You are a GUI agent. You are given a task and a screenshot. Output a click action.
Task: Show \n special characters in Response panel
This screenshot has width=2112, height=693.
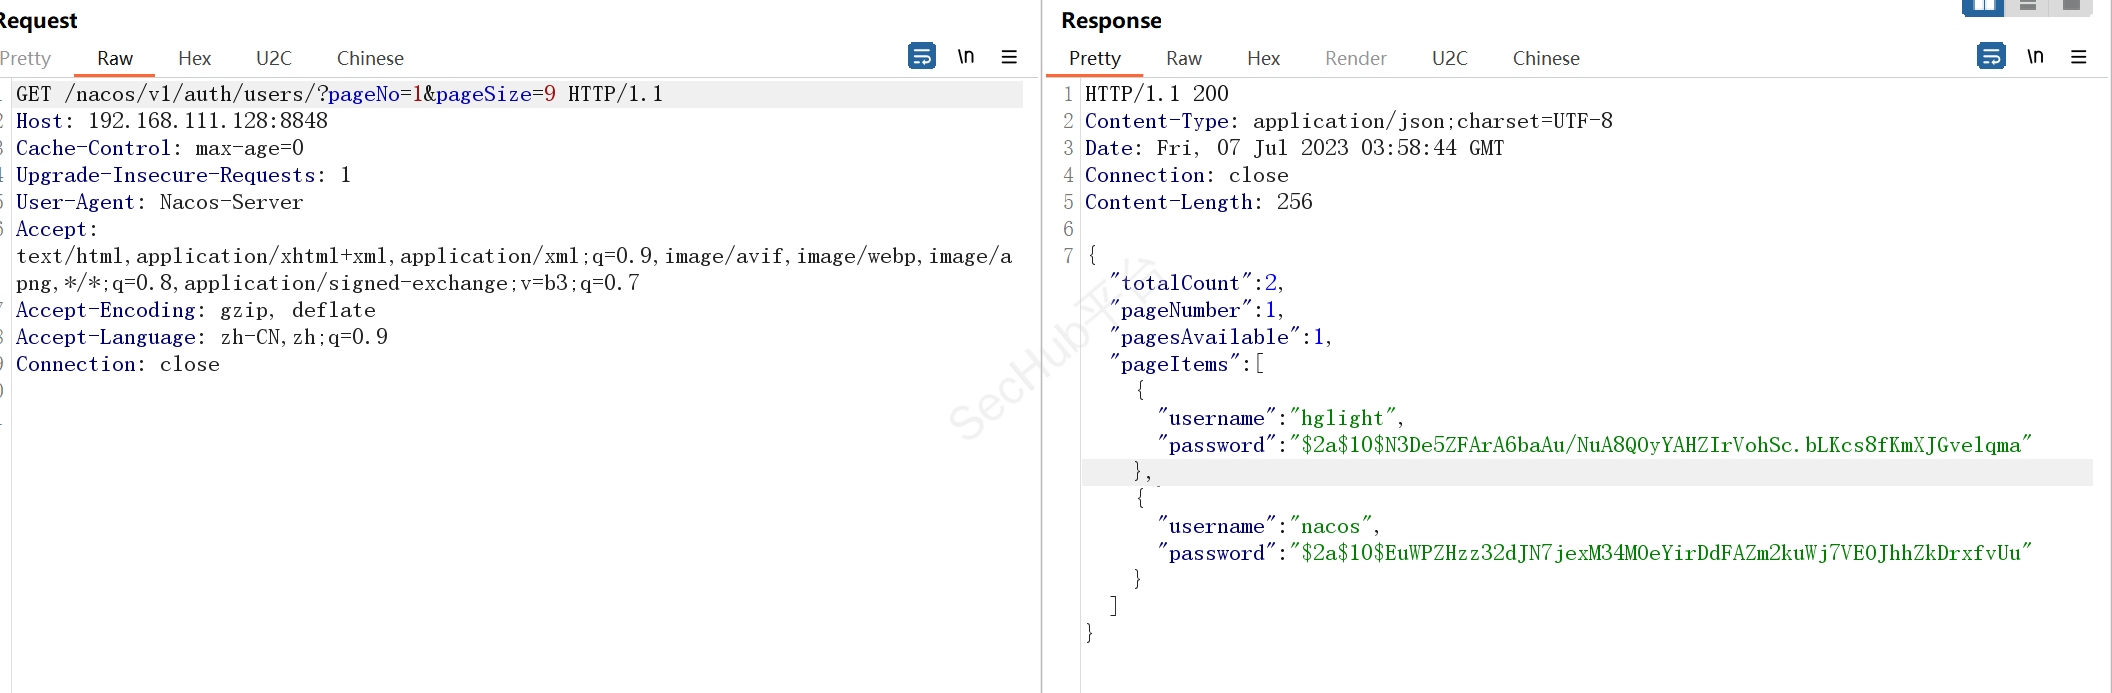[x=2034, y=56]
